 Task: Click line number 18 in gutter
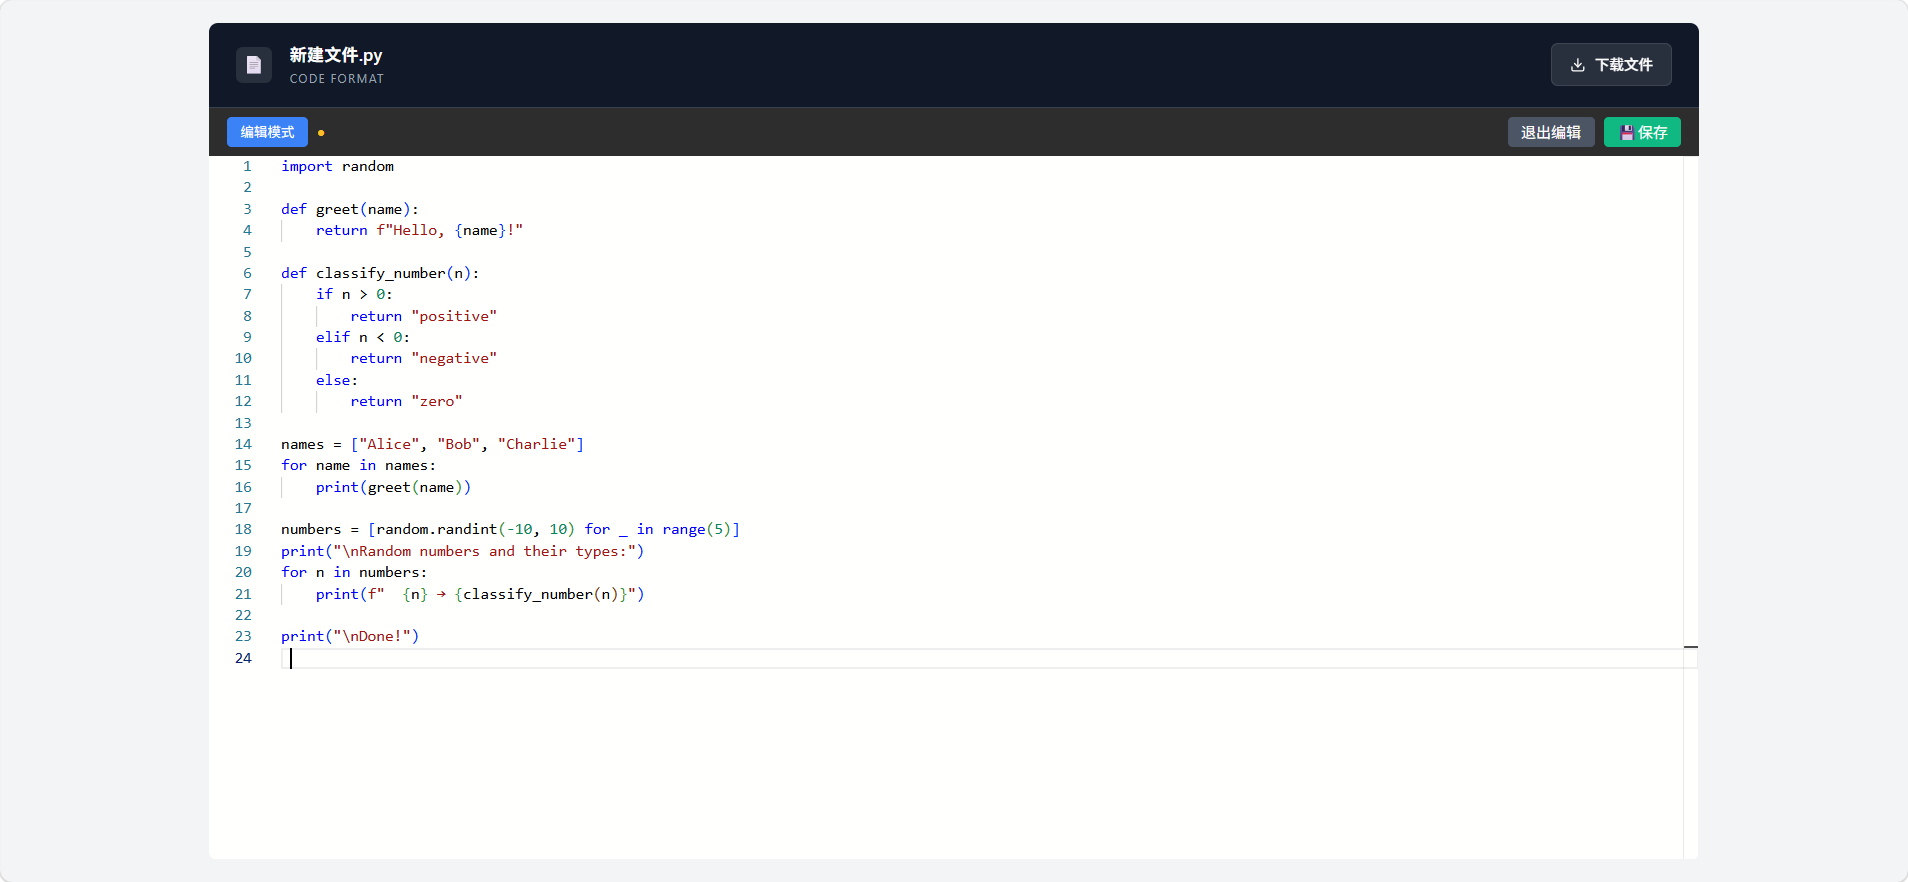coord(243,529)
